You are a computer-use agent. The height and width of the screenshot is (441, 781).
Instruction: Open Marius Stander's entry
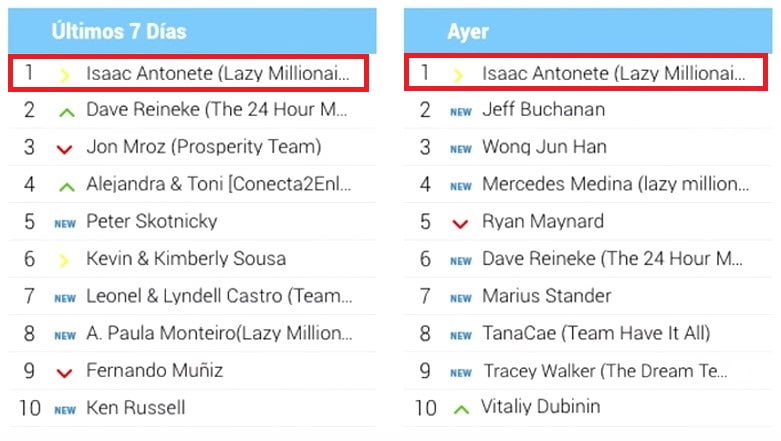(547, 296)
